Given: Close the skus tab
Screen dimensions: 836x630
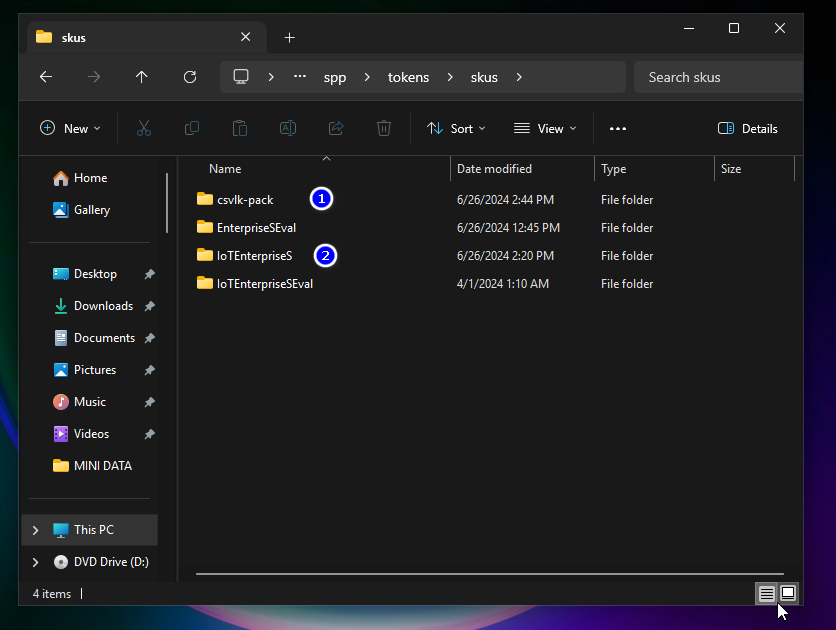Looking at the screenshot, I should (x=245, y=37).
